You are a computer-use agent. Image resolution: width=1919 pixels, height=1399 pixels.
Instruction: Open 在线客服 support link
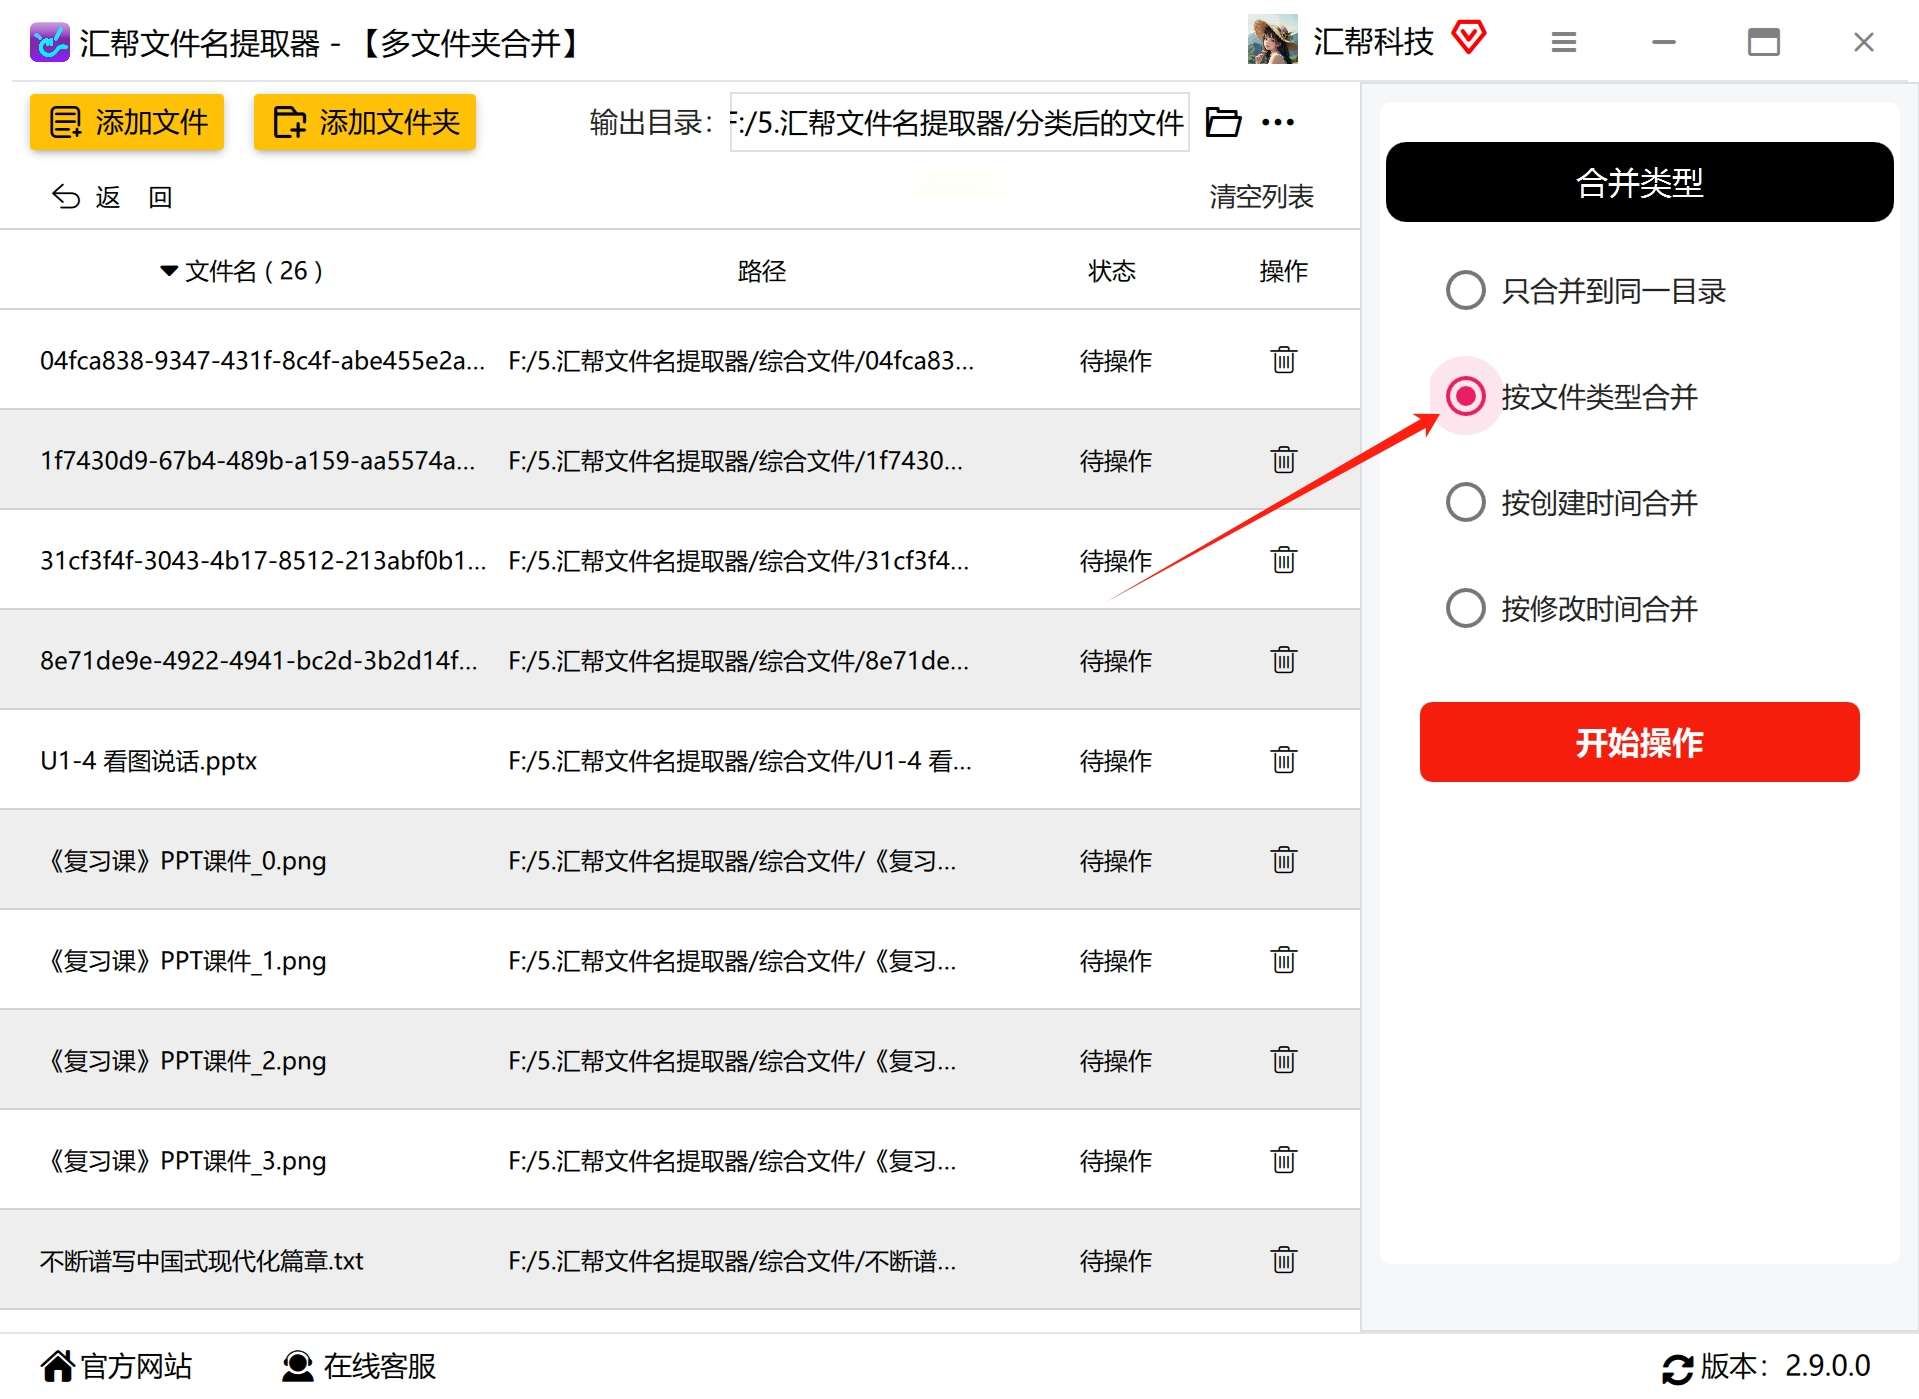click(359, 1366)
